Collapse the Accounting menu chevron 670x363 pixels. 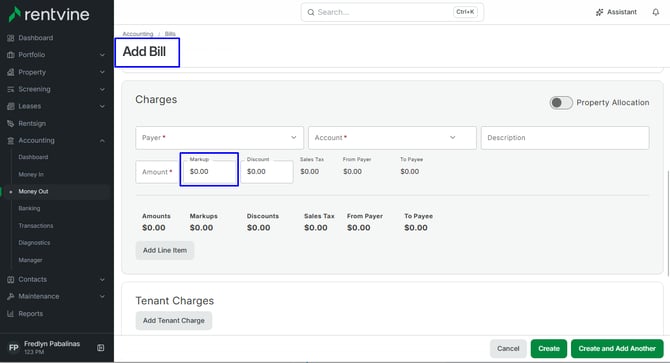102,141
